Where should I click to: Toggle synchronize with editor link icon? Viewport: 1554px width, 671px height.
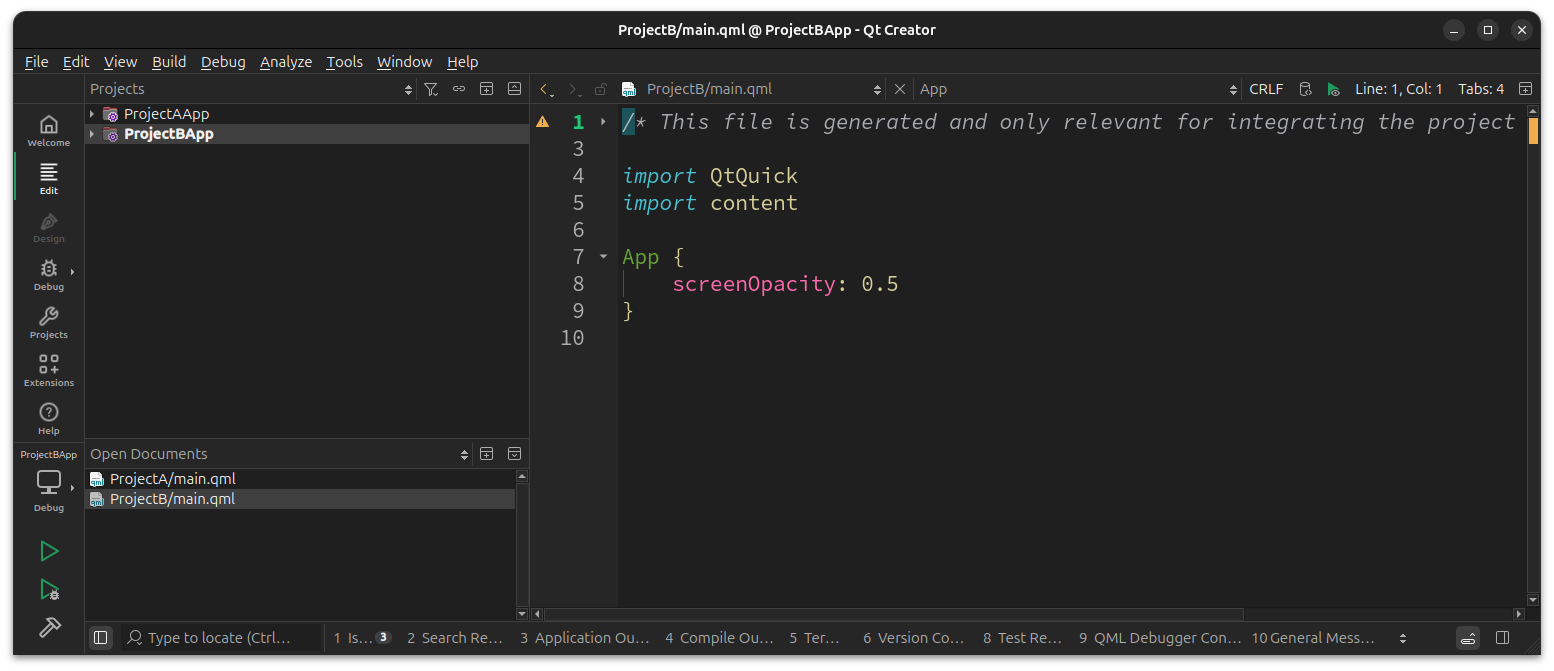point(459,89)
